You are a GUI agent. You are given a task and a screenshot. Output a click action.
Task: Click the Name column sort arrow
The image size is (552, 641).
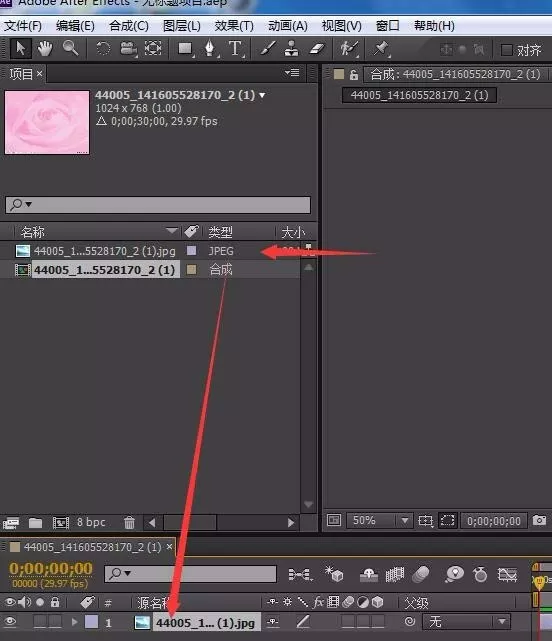click(172, 231)
